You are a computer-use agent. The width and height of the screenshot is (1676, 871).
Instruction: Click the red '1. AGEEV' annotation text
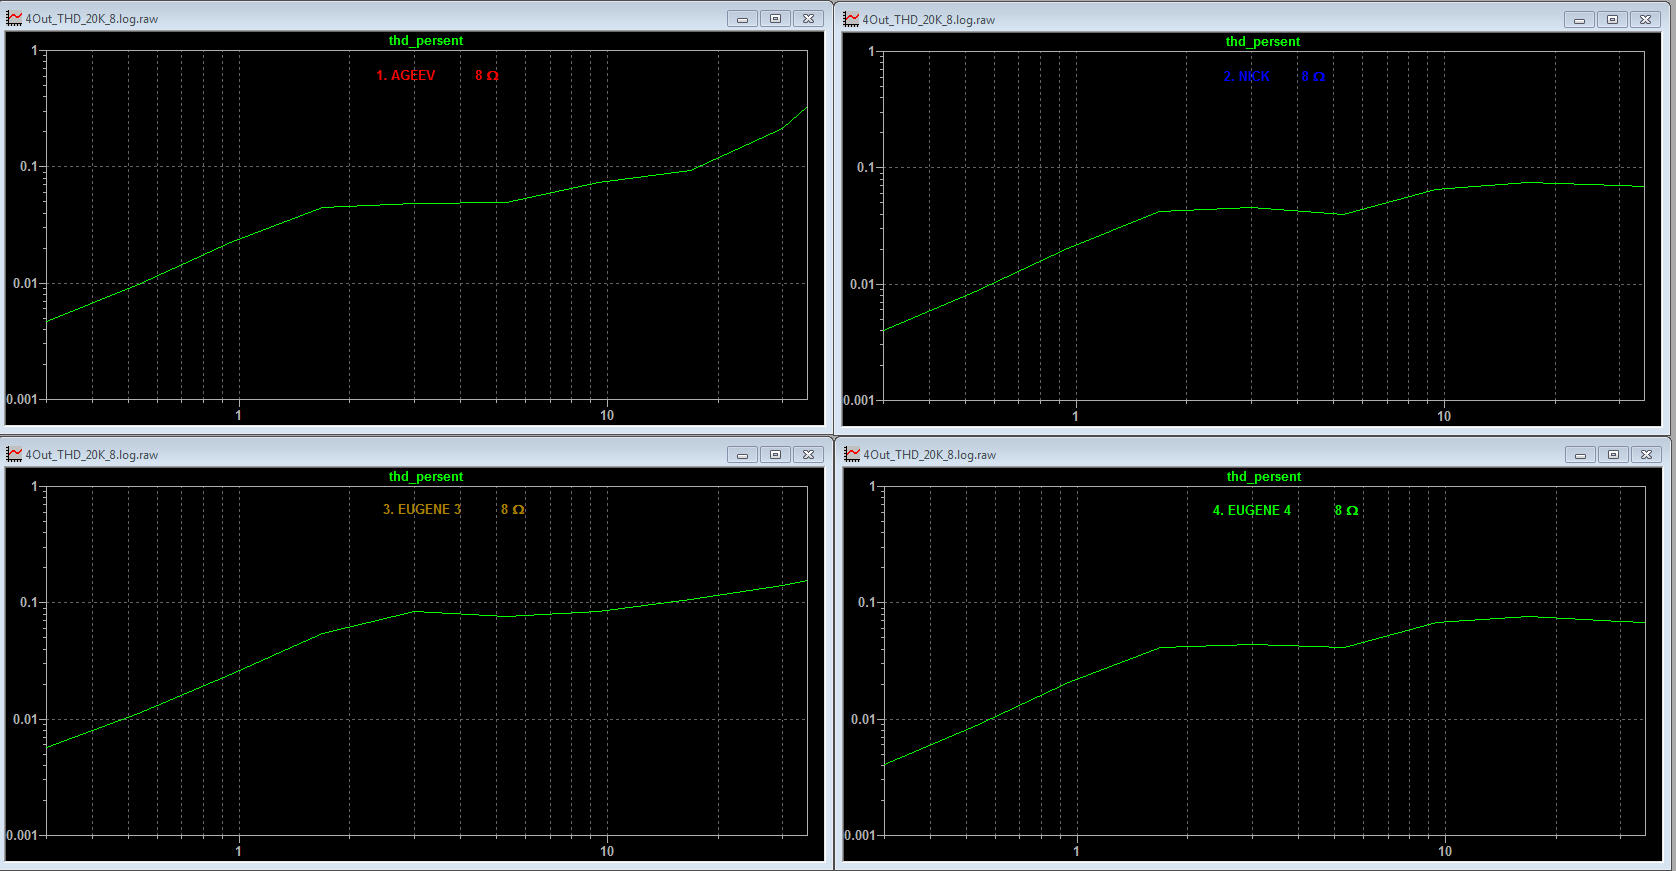point(406,75)
